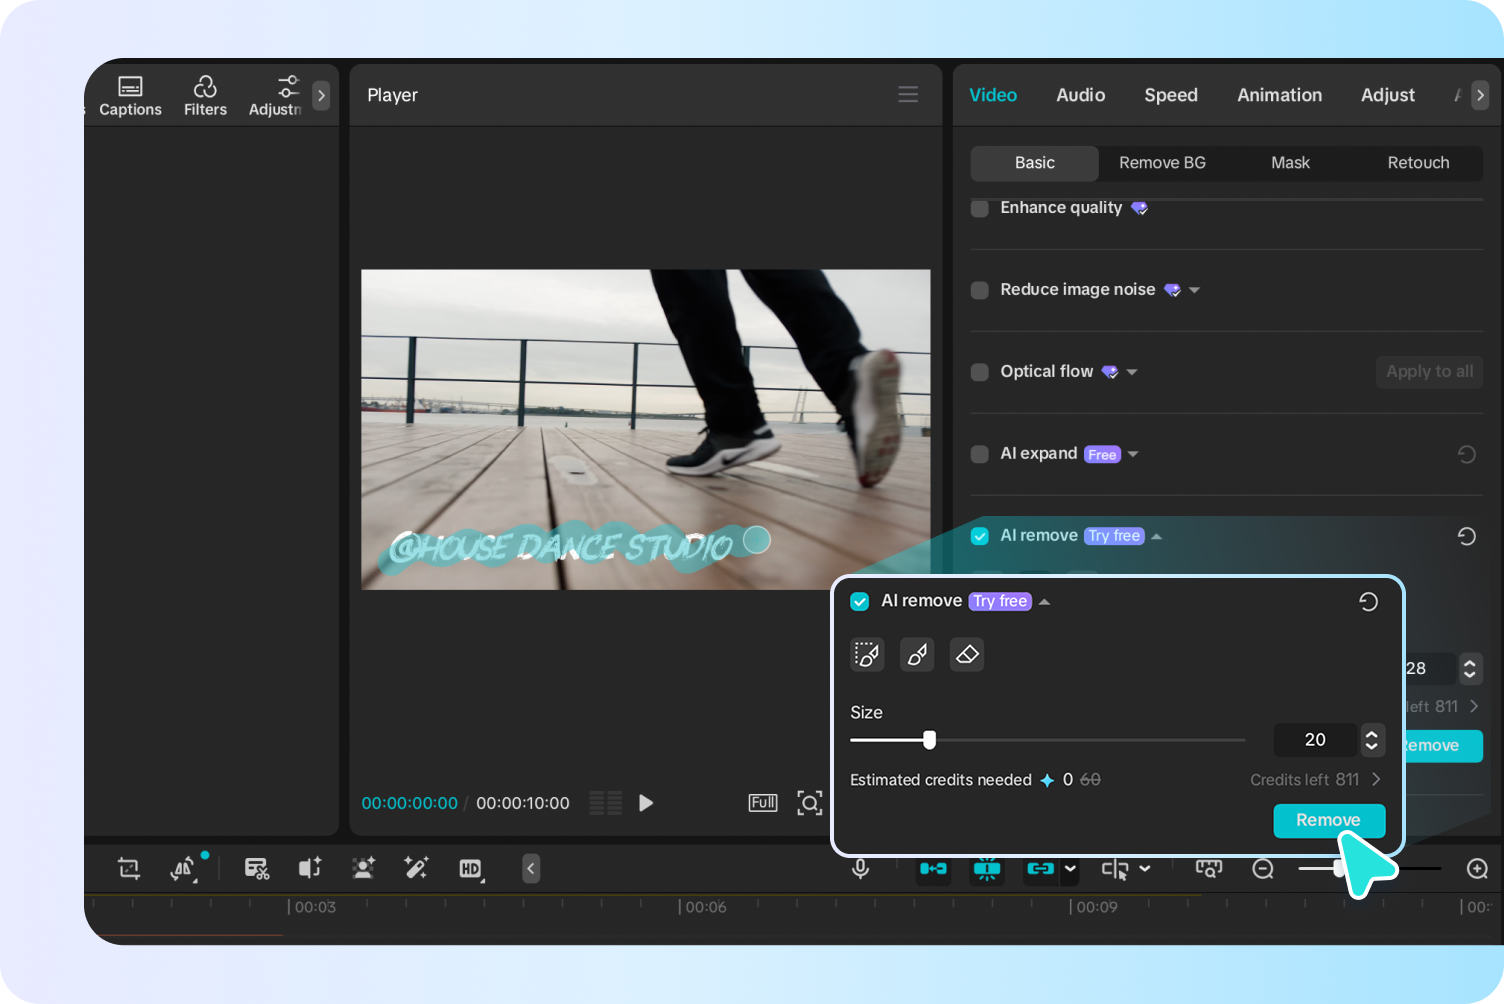
Task: Click the brush Size slider handle
Action: click(929, 740)
